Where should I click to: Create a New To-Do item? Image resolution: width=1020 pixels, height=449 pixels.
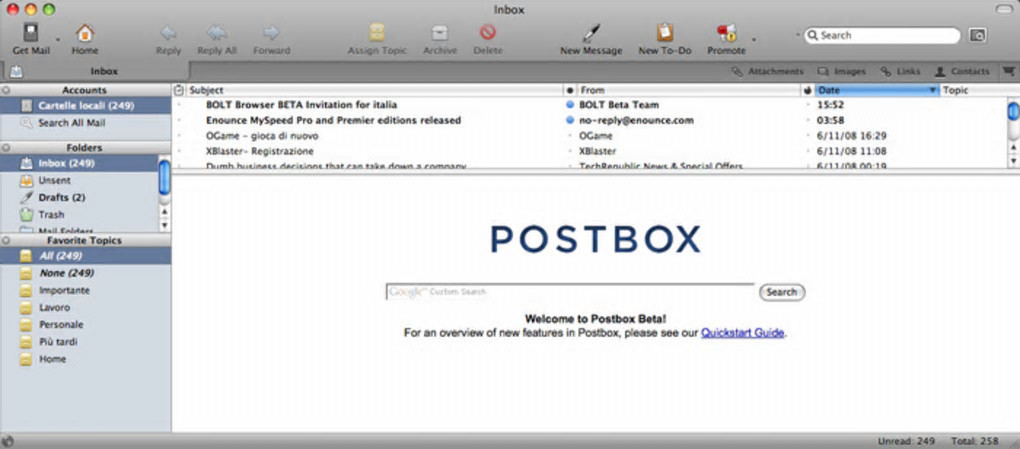[x=664, y=33]
